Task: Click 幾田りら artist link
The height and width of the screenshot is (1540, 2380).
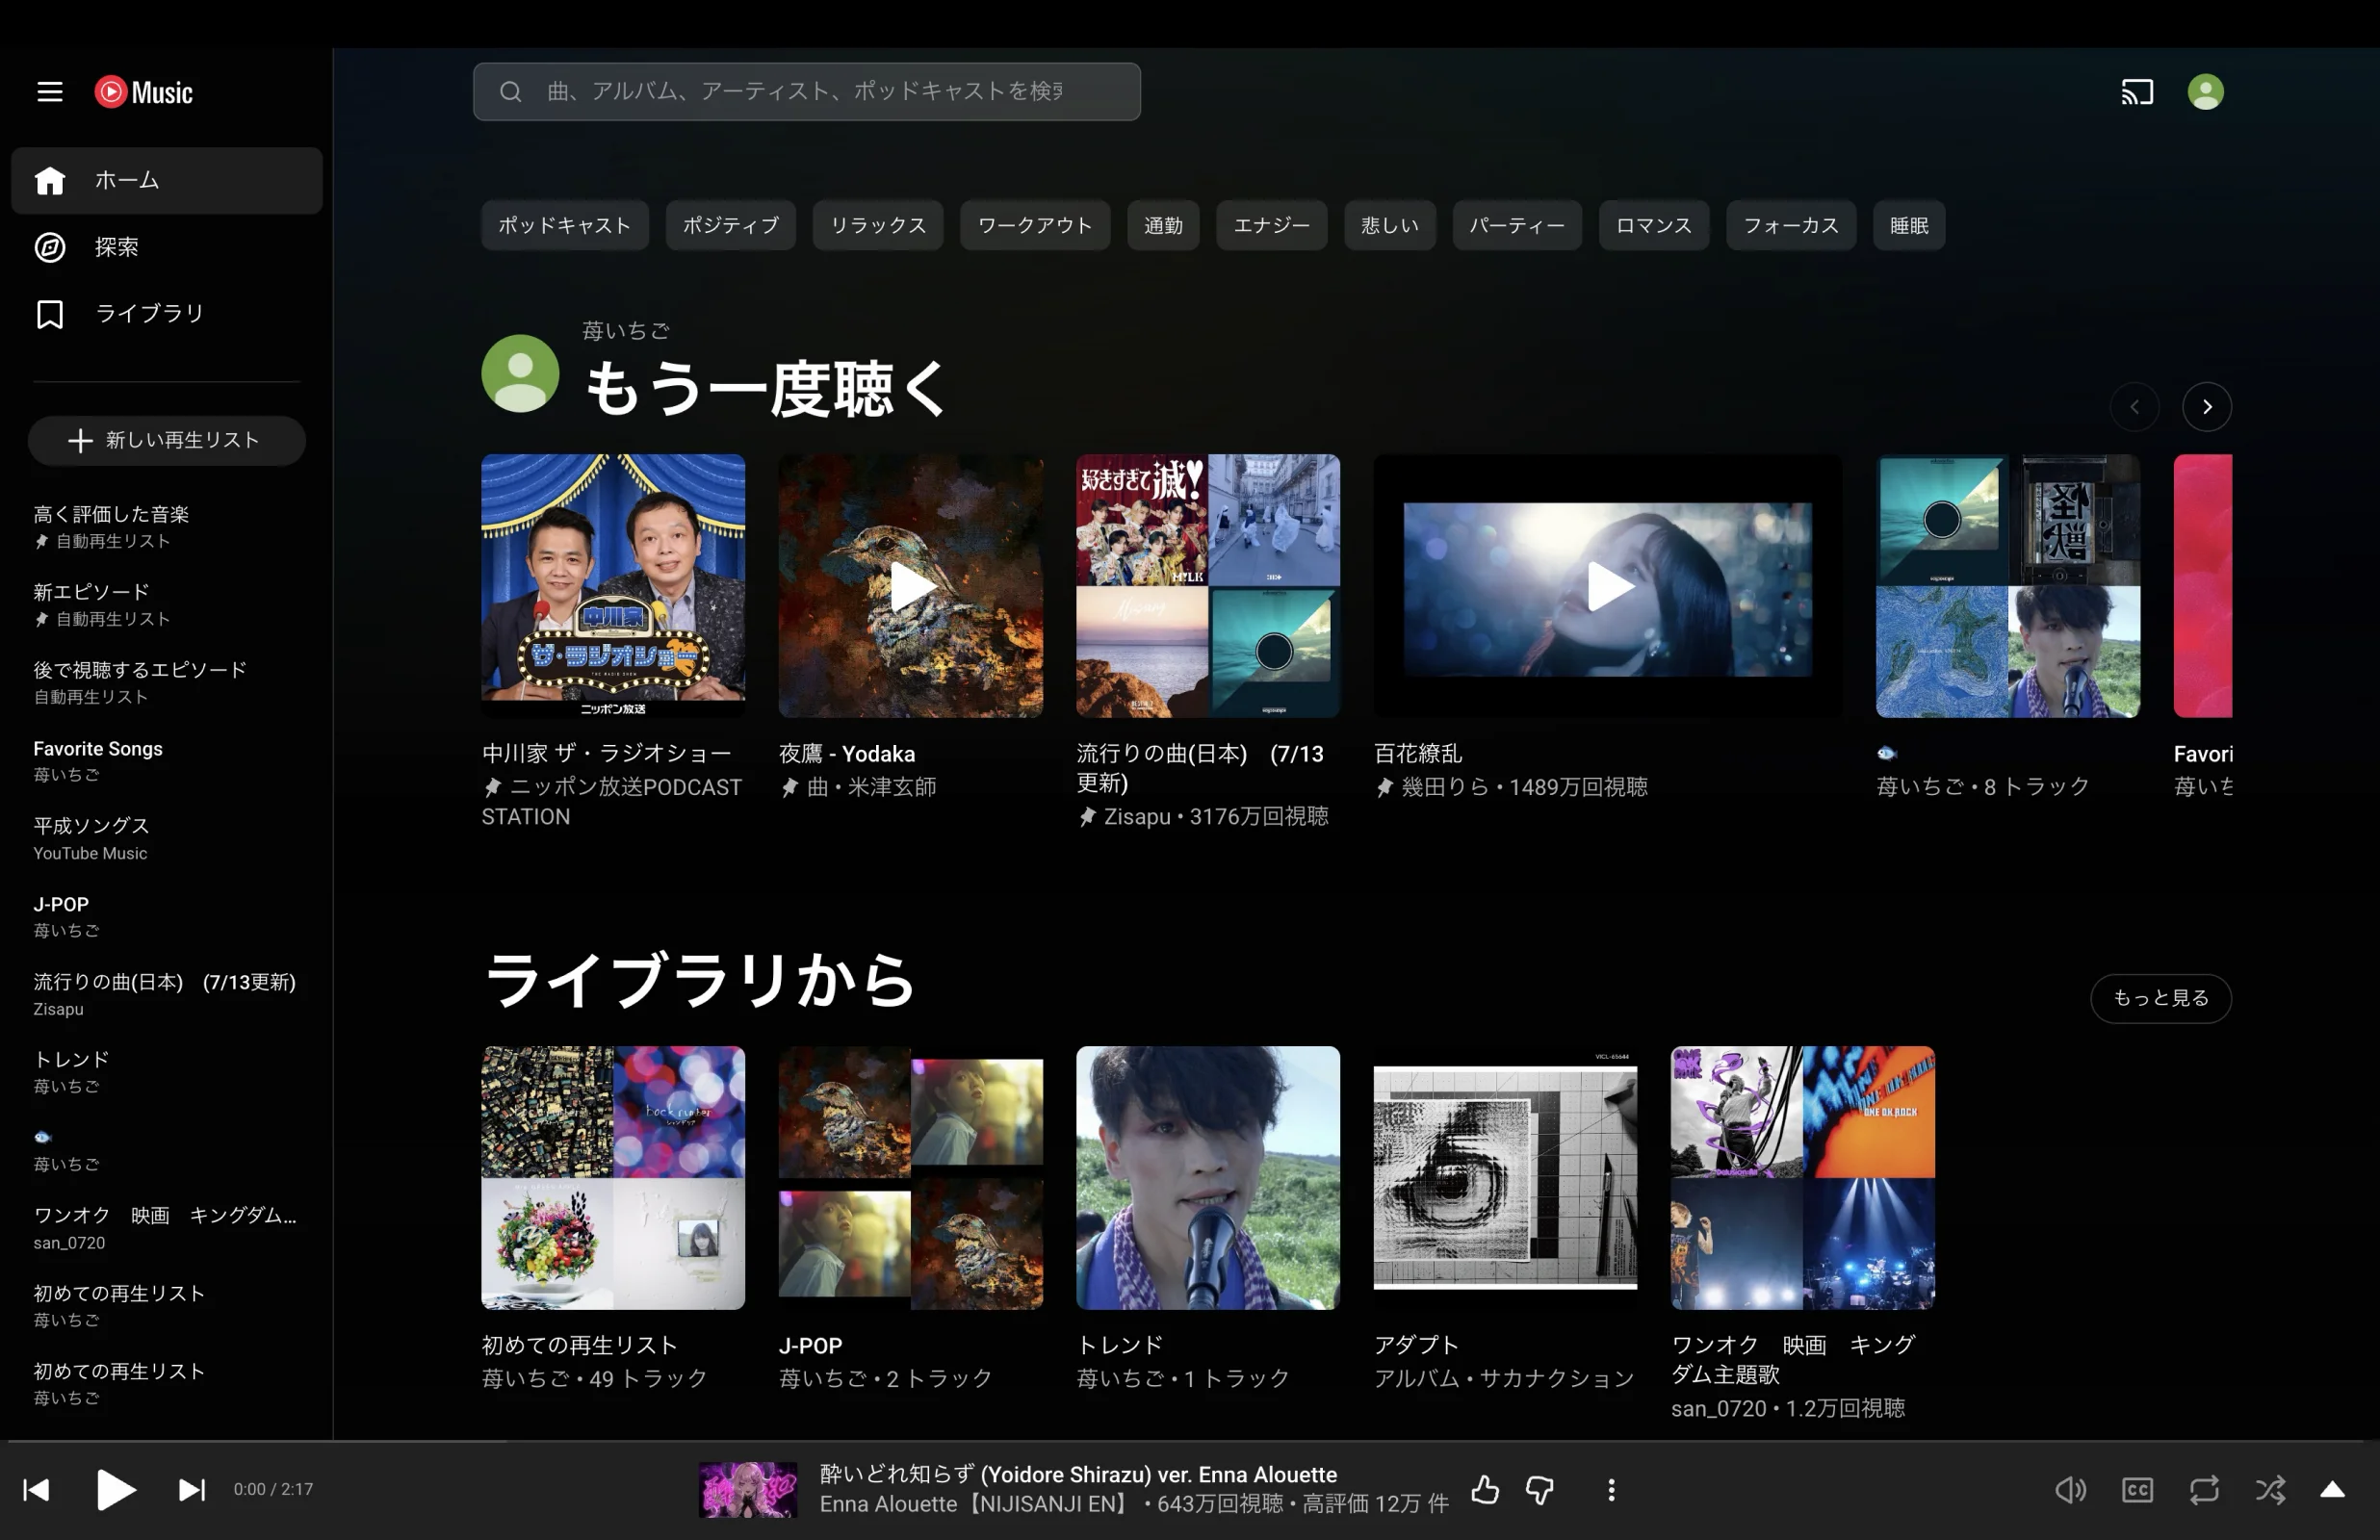Action: click(1446, 787)
